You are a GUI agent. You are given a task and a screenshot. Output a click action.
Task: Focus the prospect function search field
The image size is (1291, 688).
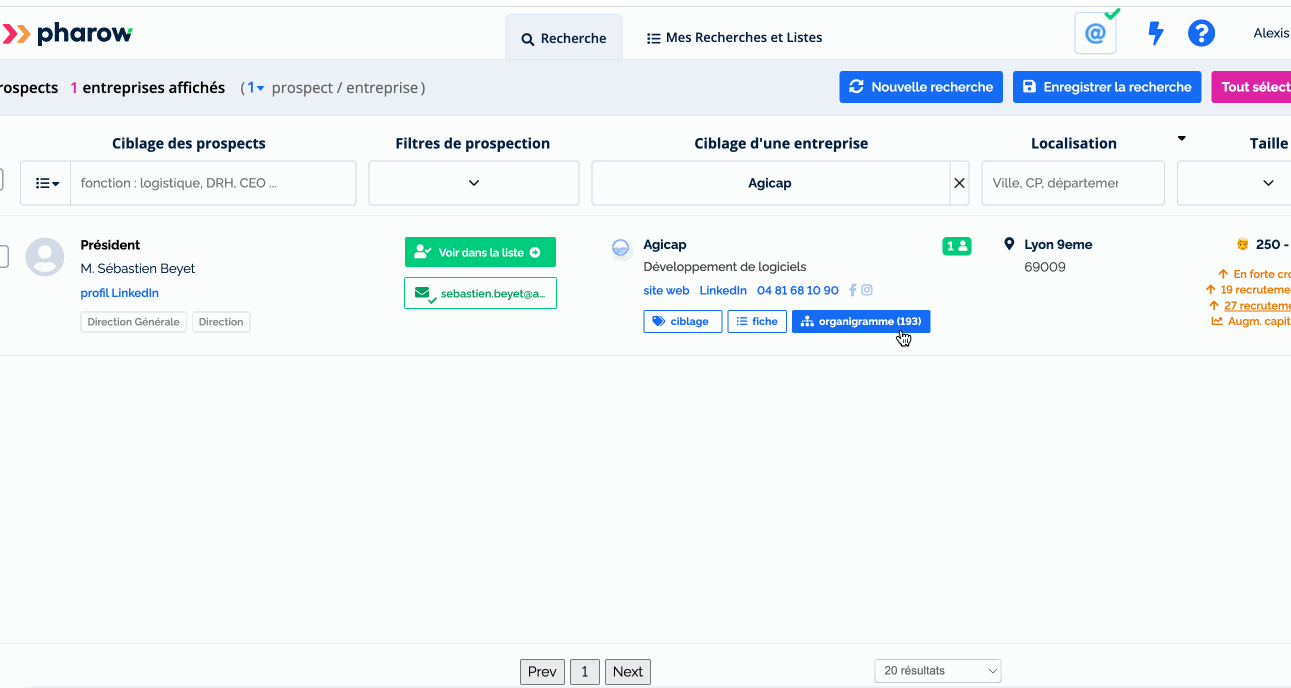pos(213,183)
